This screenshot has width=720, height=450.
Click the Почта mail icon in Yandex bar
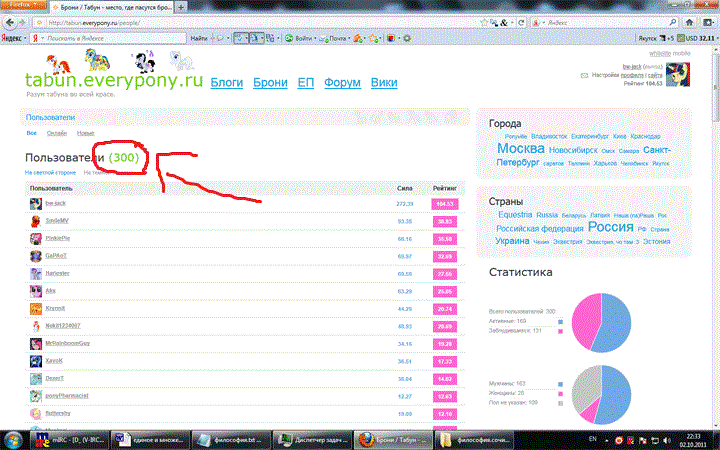(335, 38)
